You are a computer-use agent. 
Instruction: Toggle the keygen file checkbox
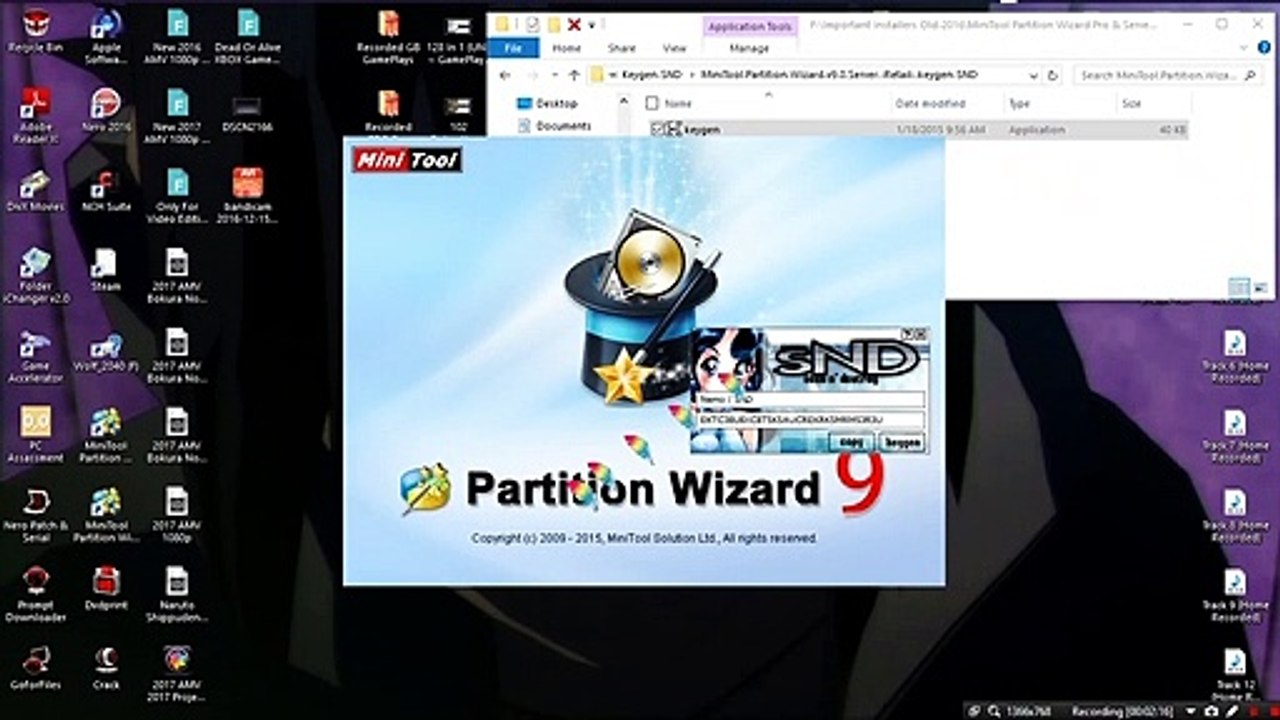657,129
